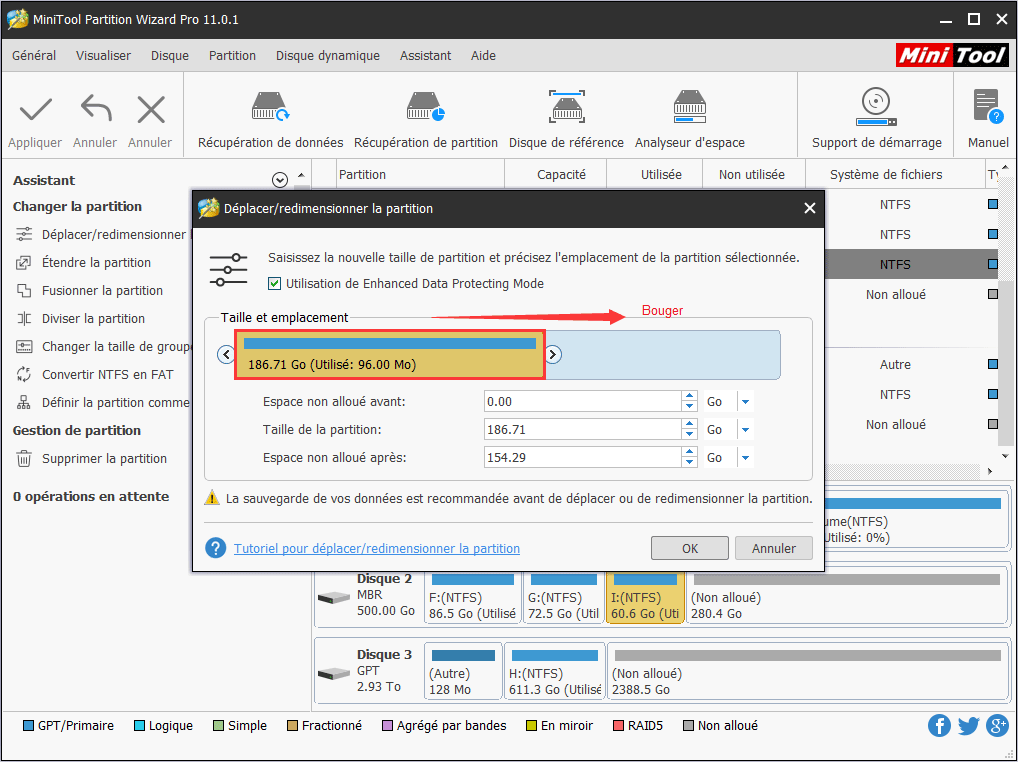Open the Partition menu
The image size is (1018, 762).
pyautogui.click(x=232, y=56)
